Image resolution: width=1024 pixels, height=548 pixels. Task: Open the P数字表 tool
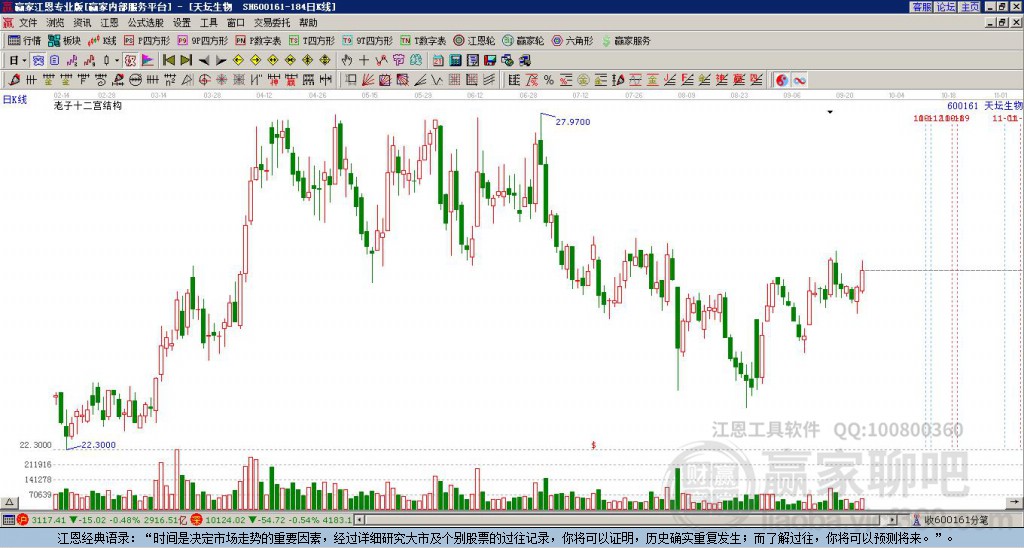click(258, 40)
